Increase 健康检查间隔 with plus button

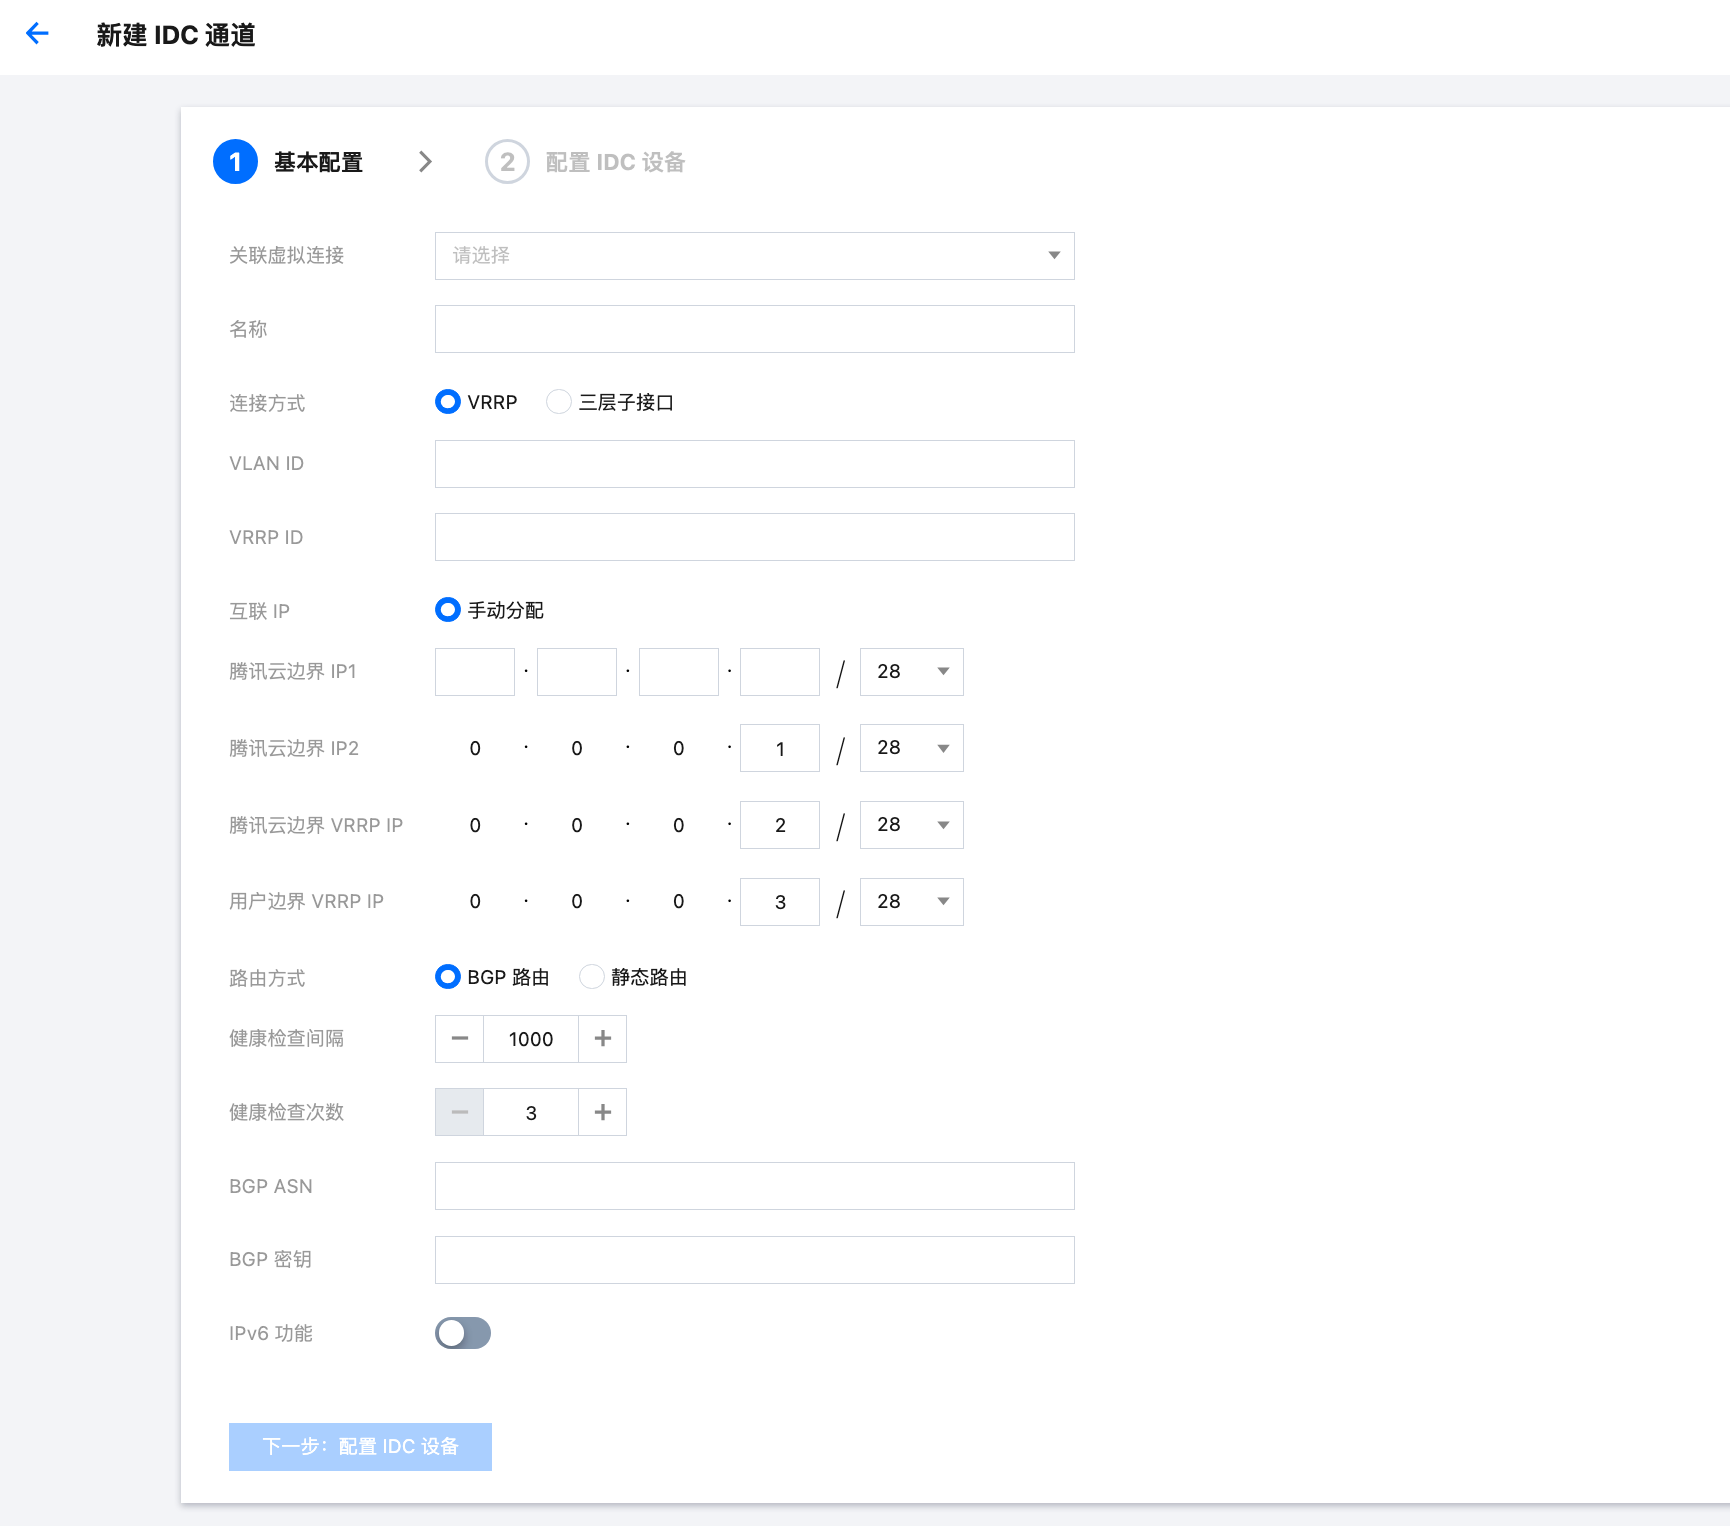point(602,1039)
